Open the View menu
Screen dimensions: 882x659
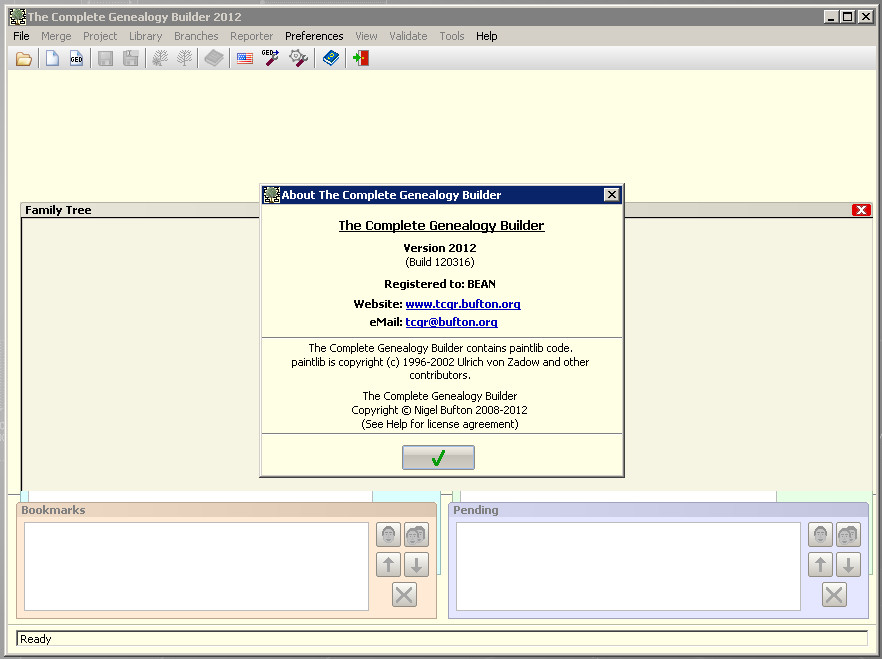click(x=366, y=36)
